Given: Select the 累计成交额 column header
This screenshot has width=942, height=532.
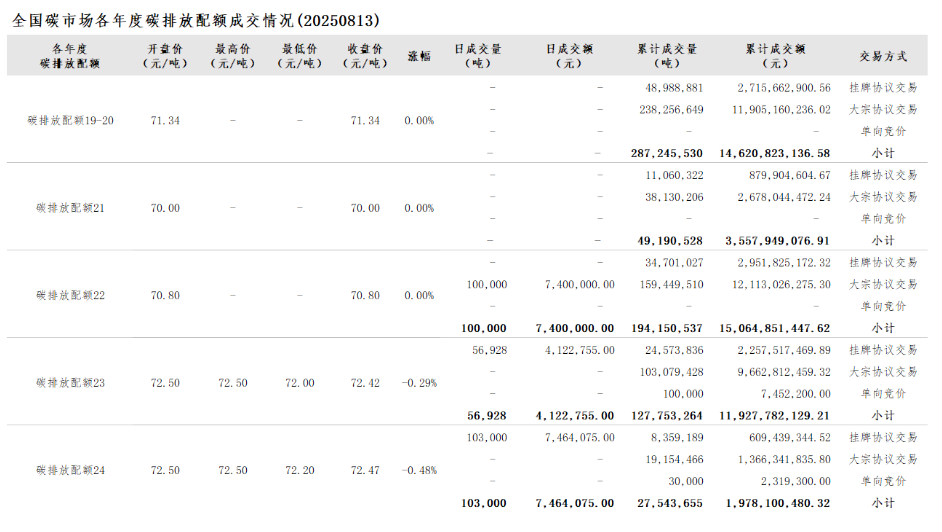Looking at the screenshot, I should pos(775,55).
